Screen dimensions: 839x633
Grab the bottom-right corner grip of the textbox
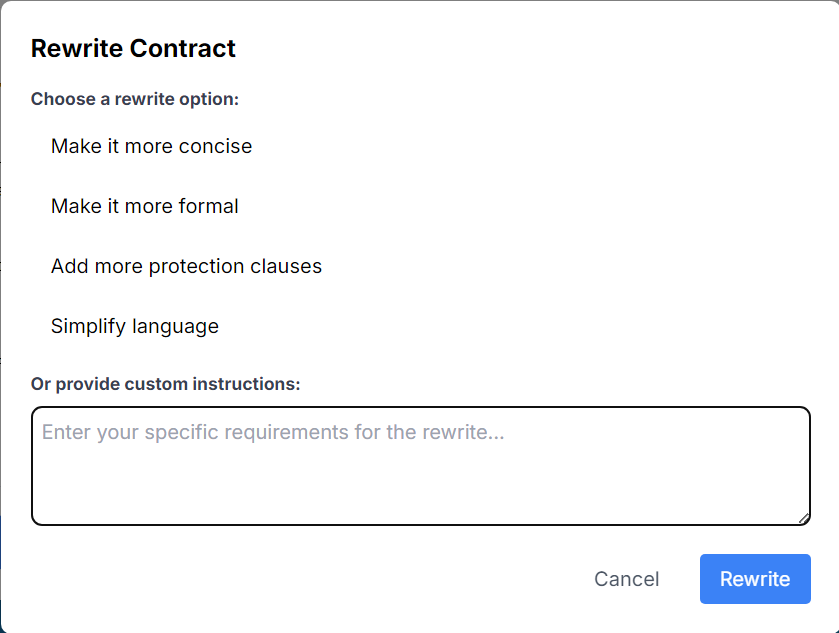(803, 518)
